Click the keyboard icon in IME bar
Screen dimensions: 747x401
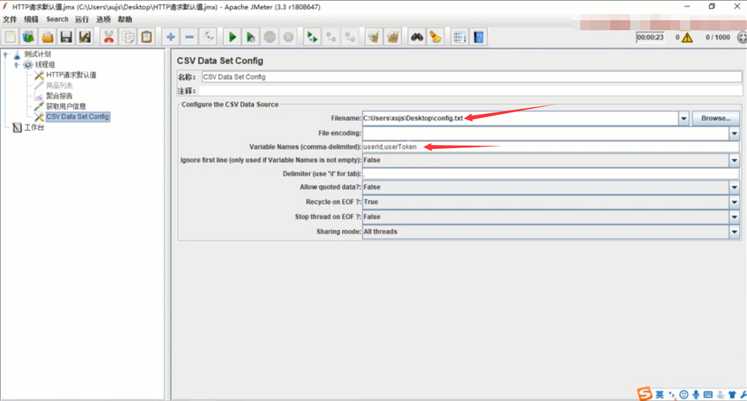pos(708,394)
